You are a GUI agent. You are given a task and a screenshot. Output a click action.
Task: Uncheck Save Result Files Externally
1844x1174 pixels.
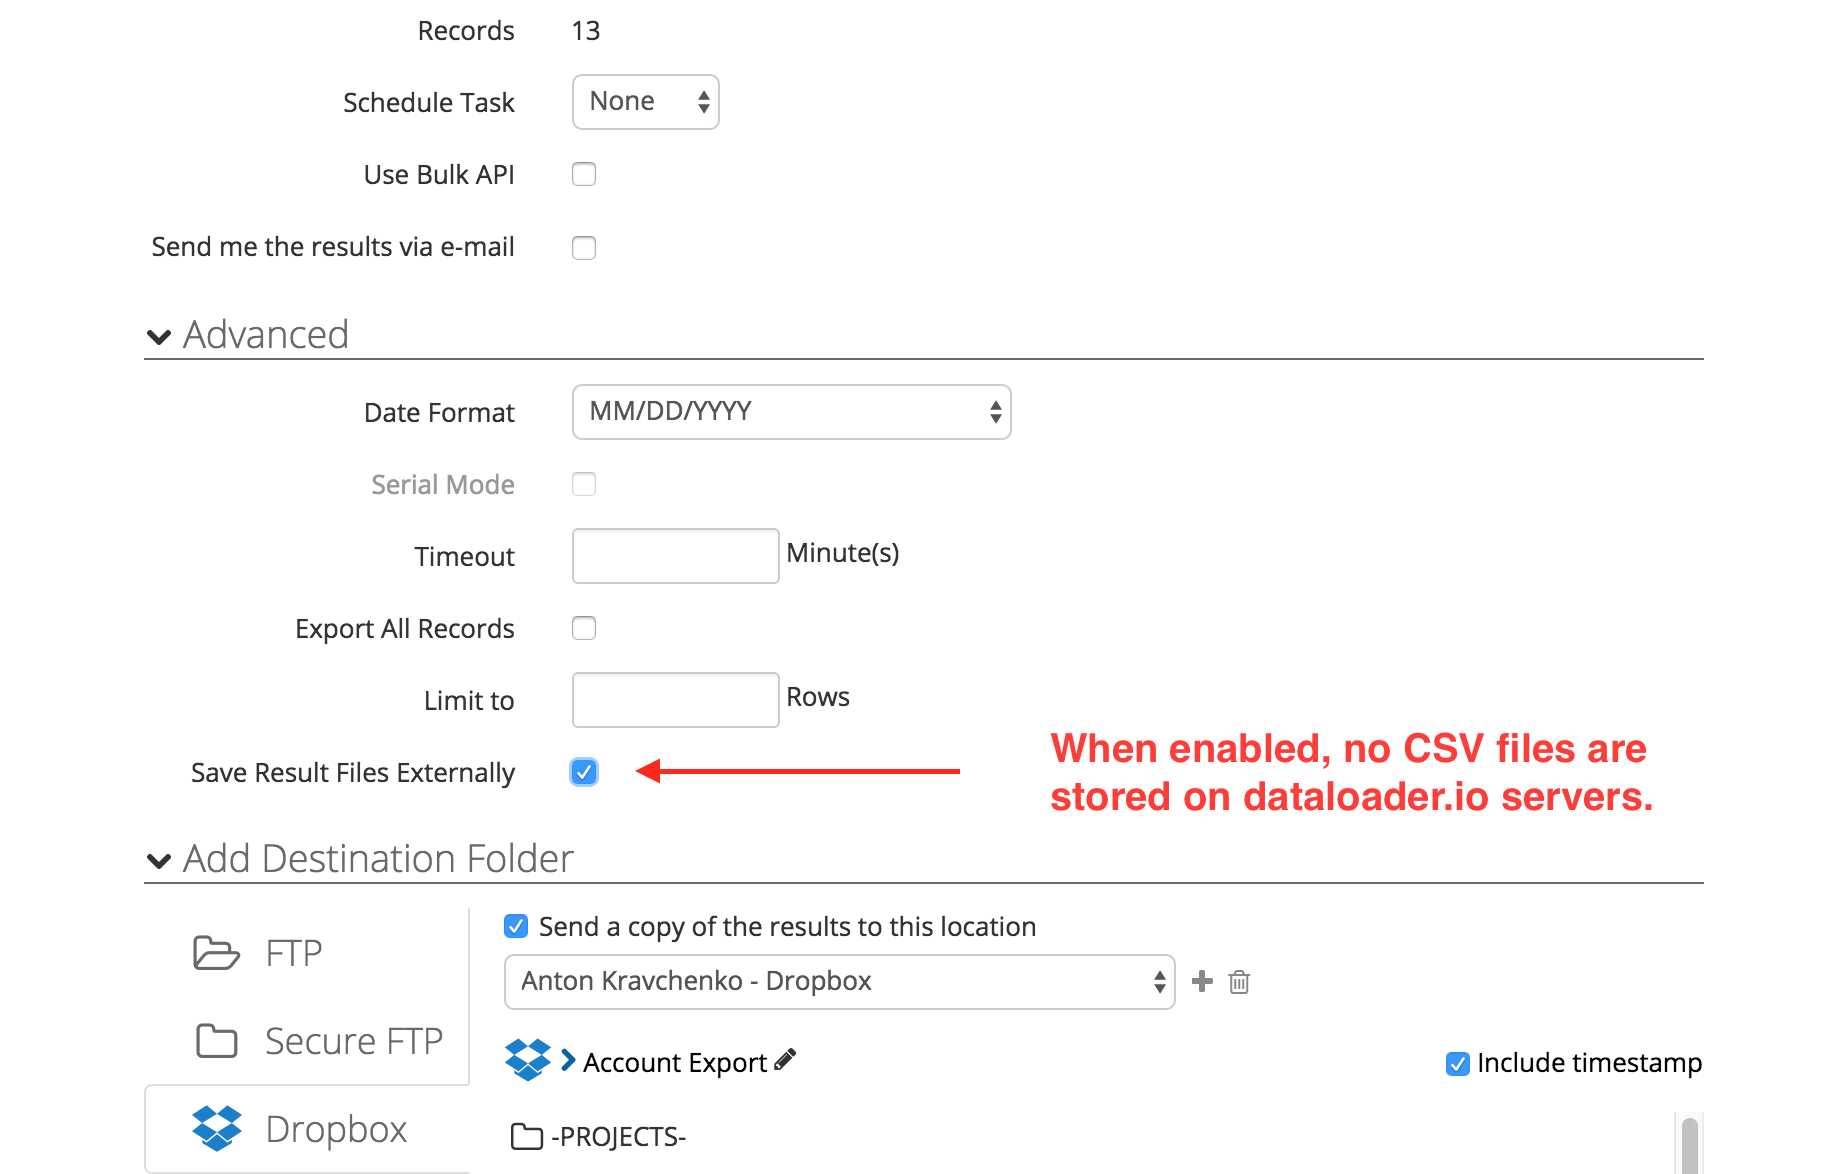584,772
